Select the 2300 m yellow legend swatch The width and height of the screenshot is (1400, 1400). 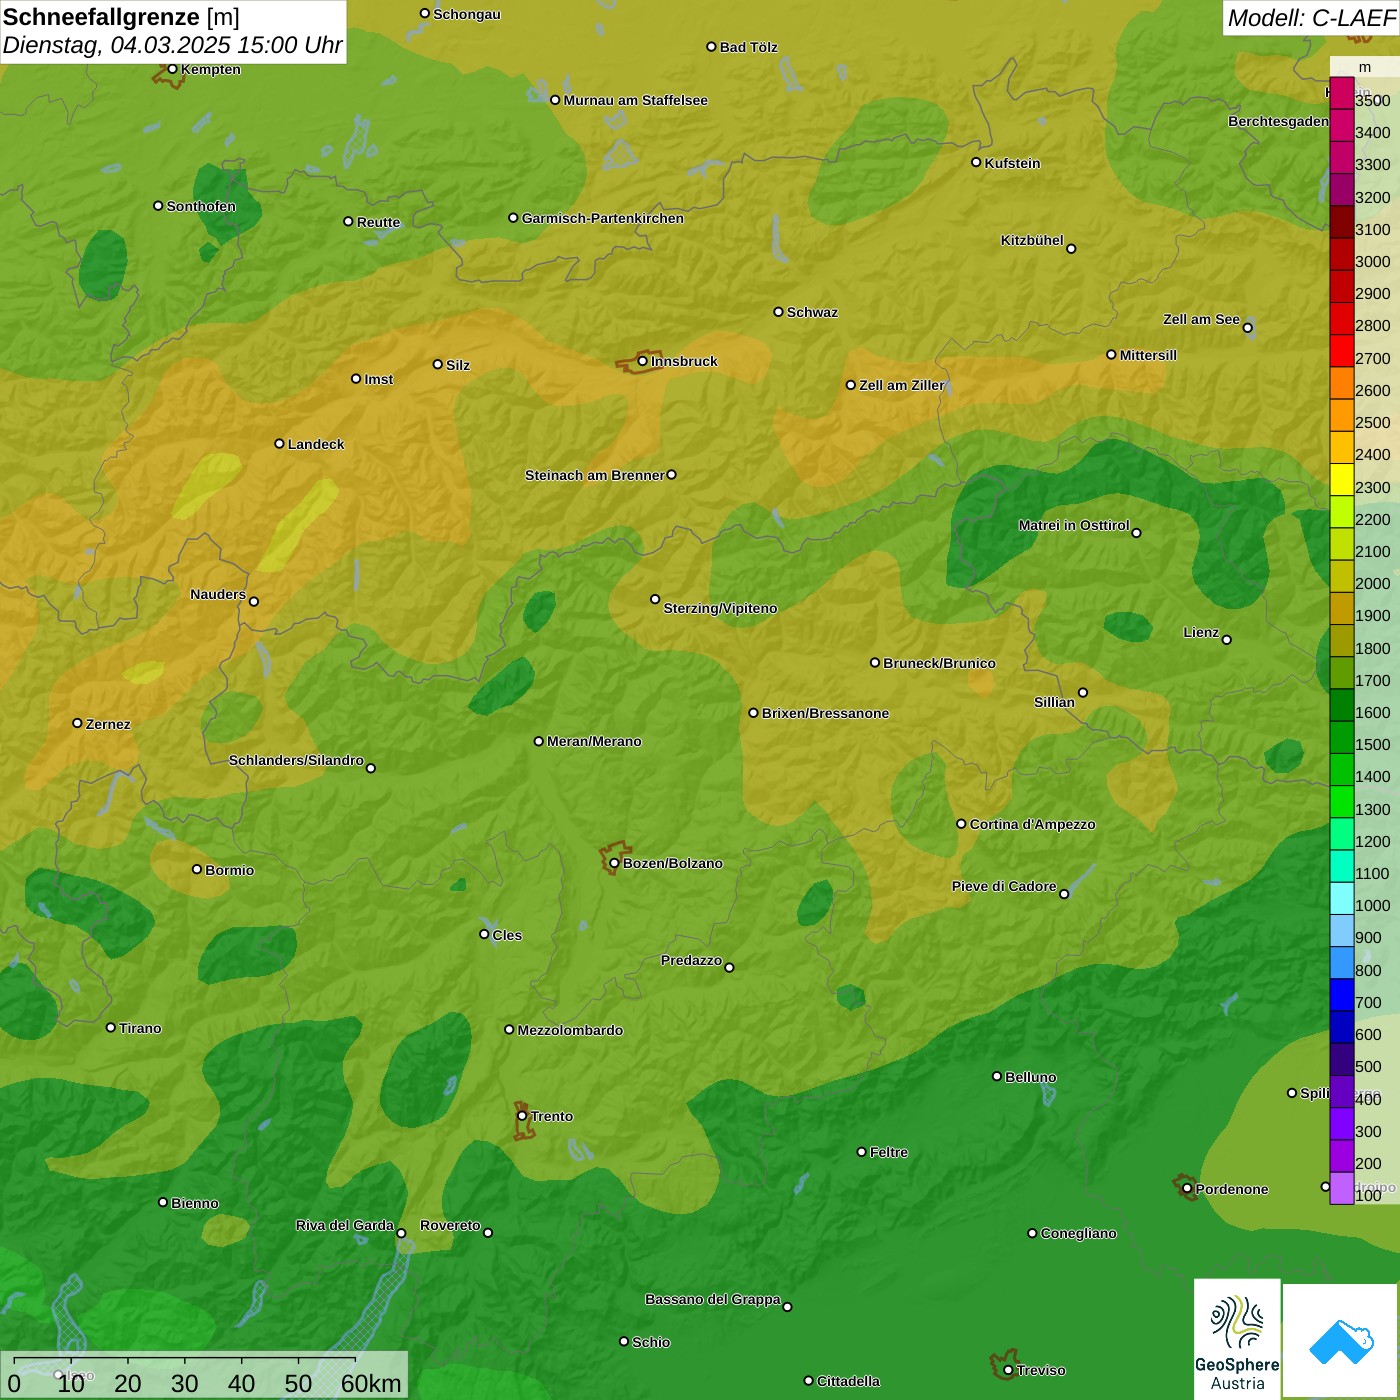click(x=1341, y=480)
